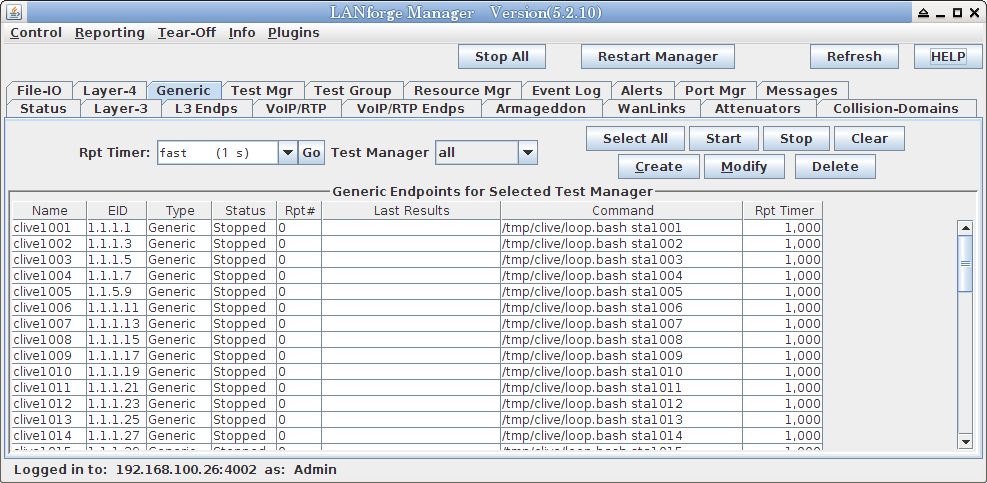Click the Start button
Image resolution: width=987 pixels, height=483 pixels.
[x=723, y=139]
